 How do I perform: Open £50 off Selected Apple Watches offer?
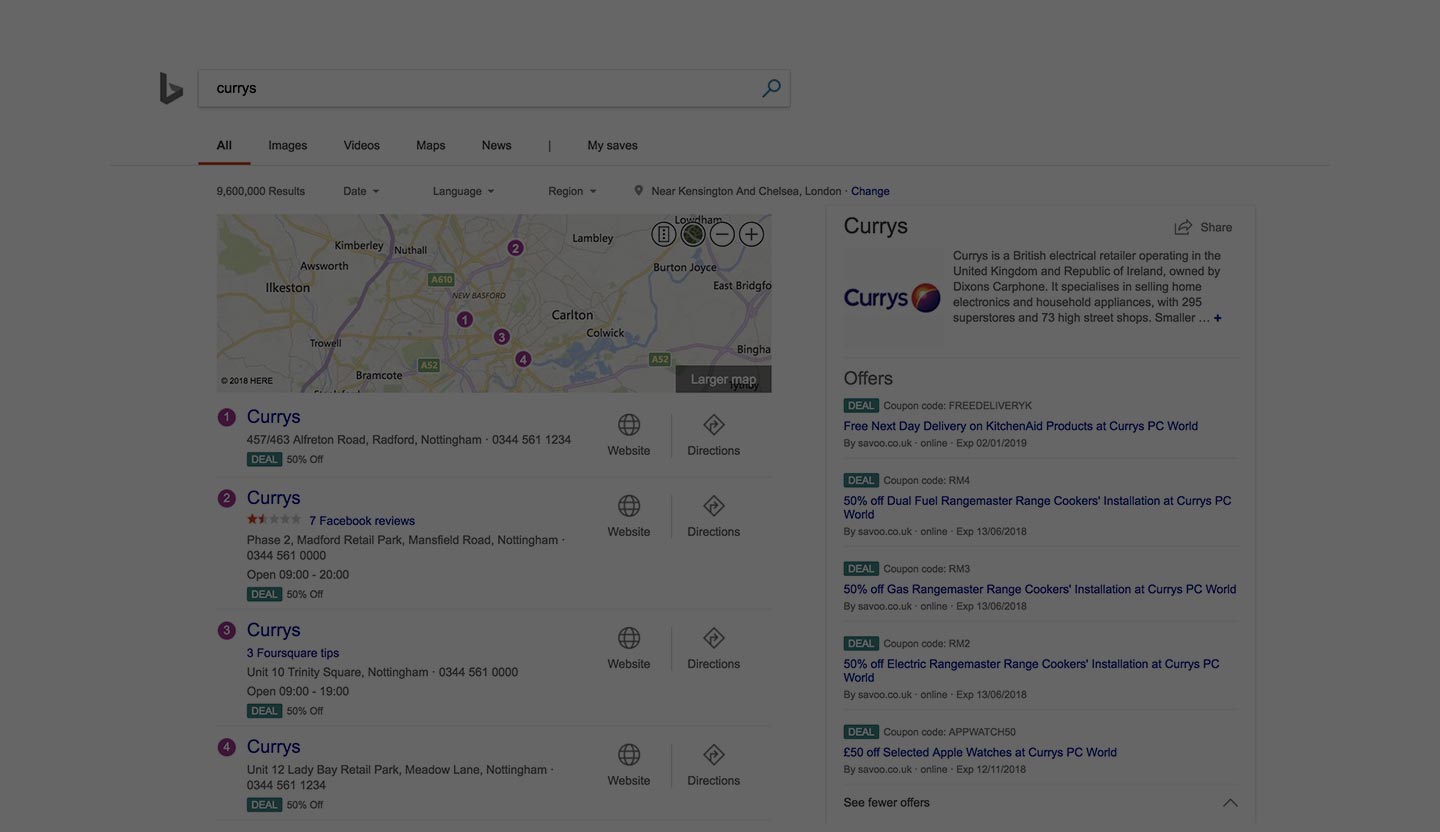pos(980,753)
